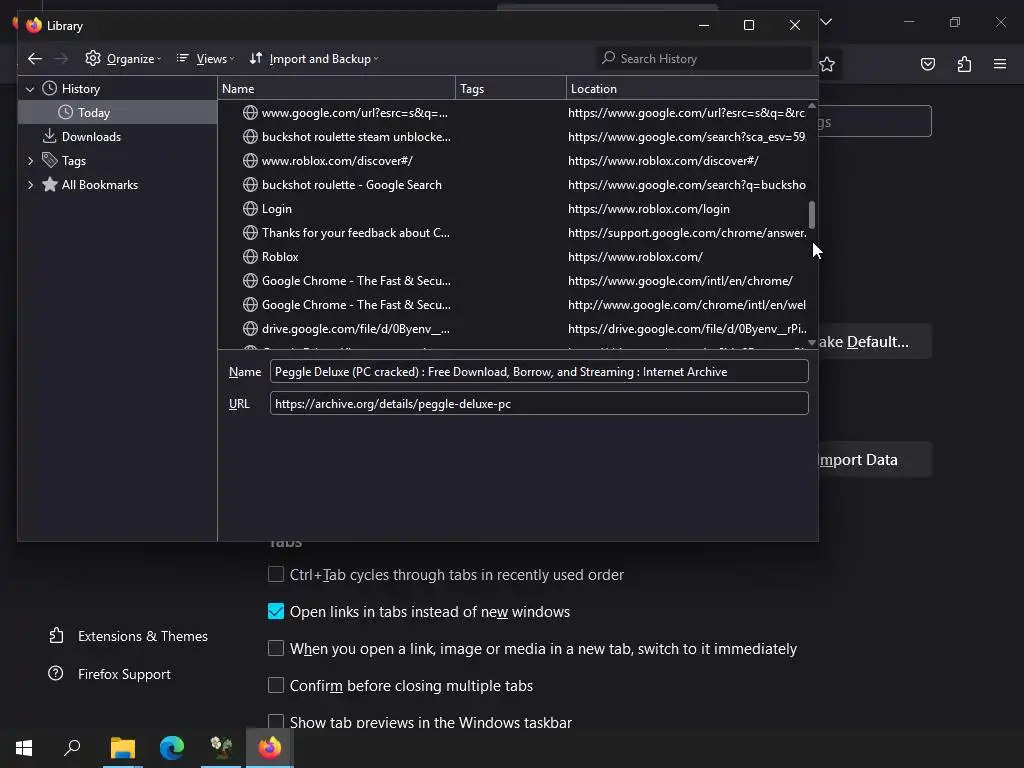Enable switch to new tab immediately checkbox

(276, 648)
